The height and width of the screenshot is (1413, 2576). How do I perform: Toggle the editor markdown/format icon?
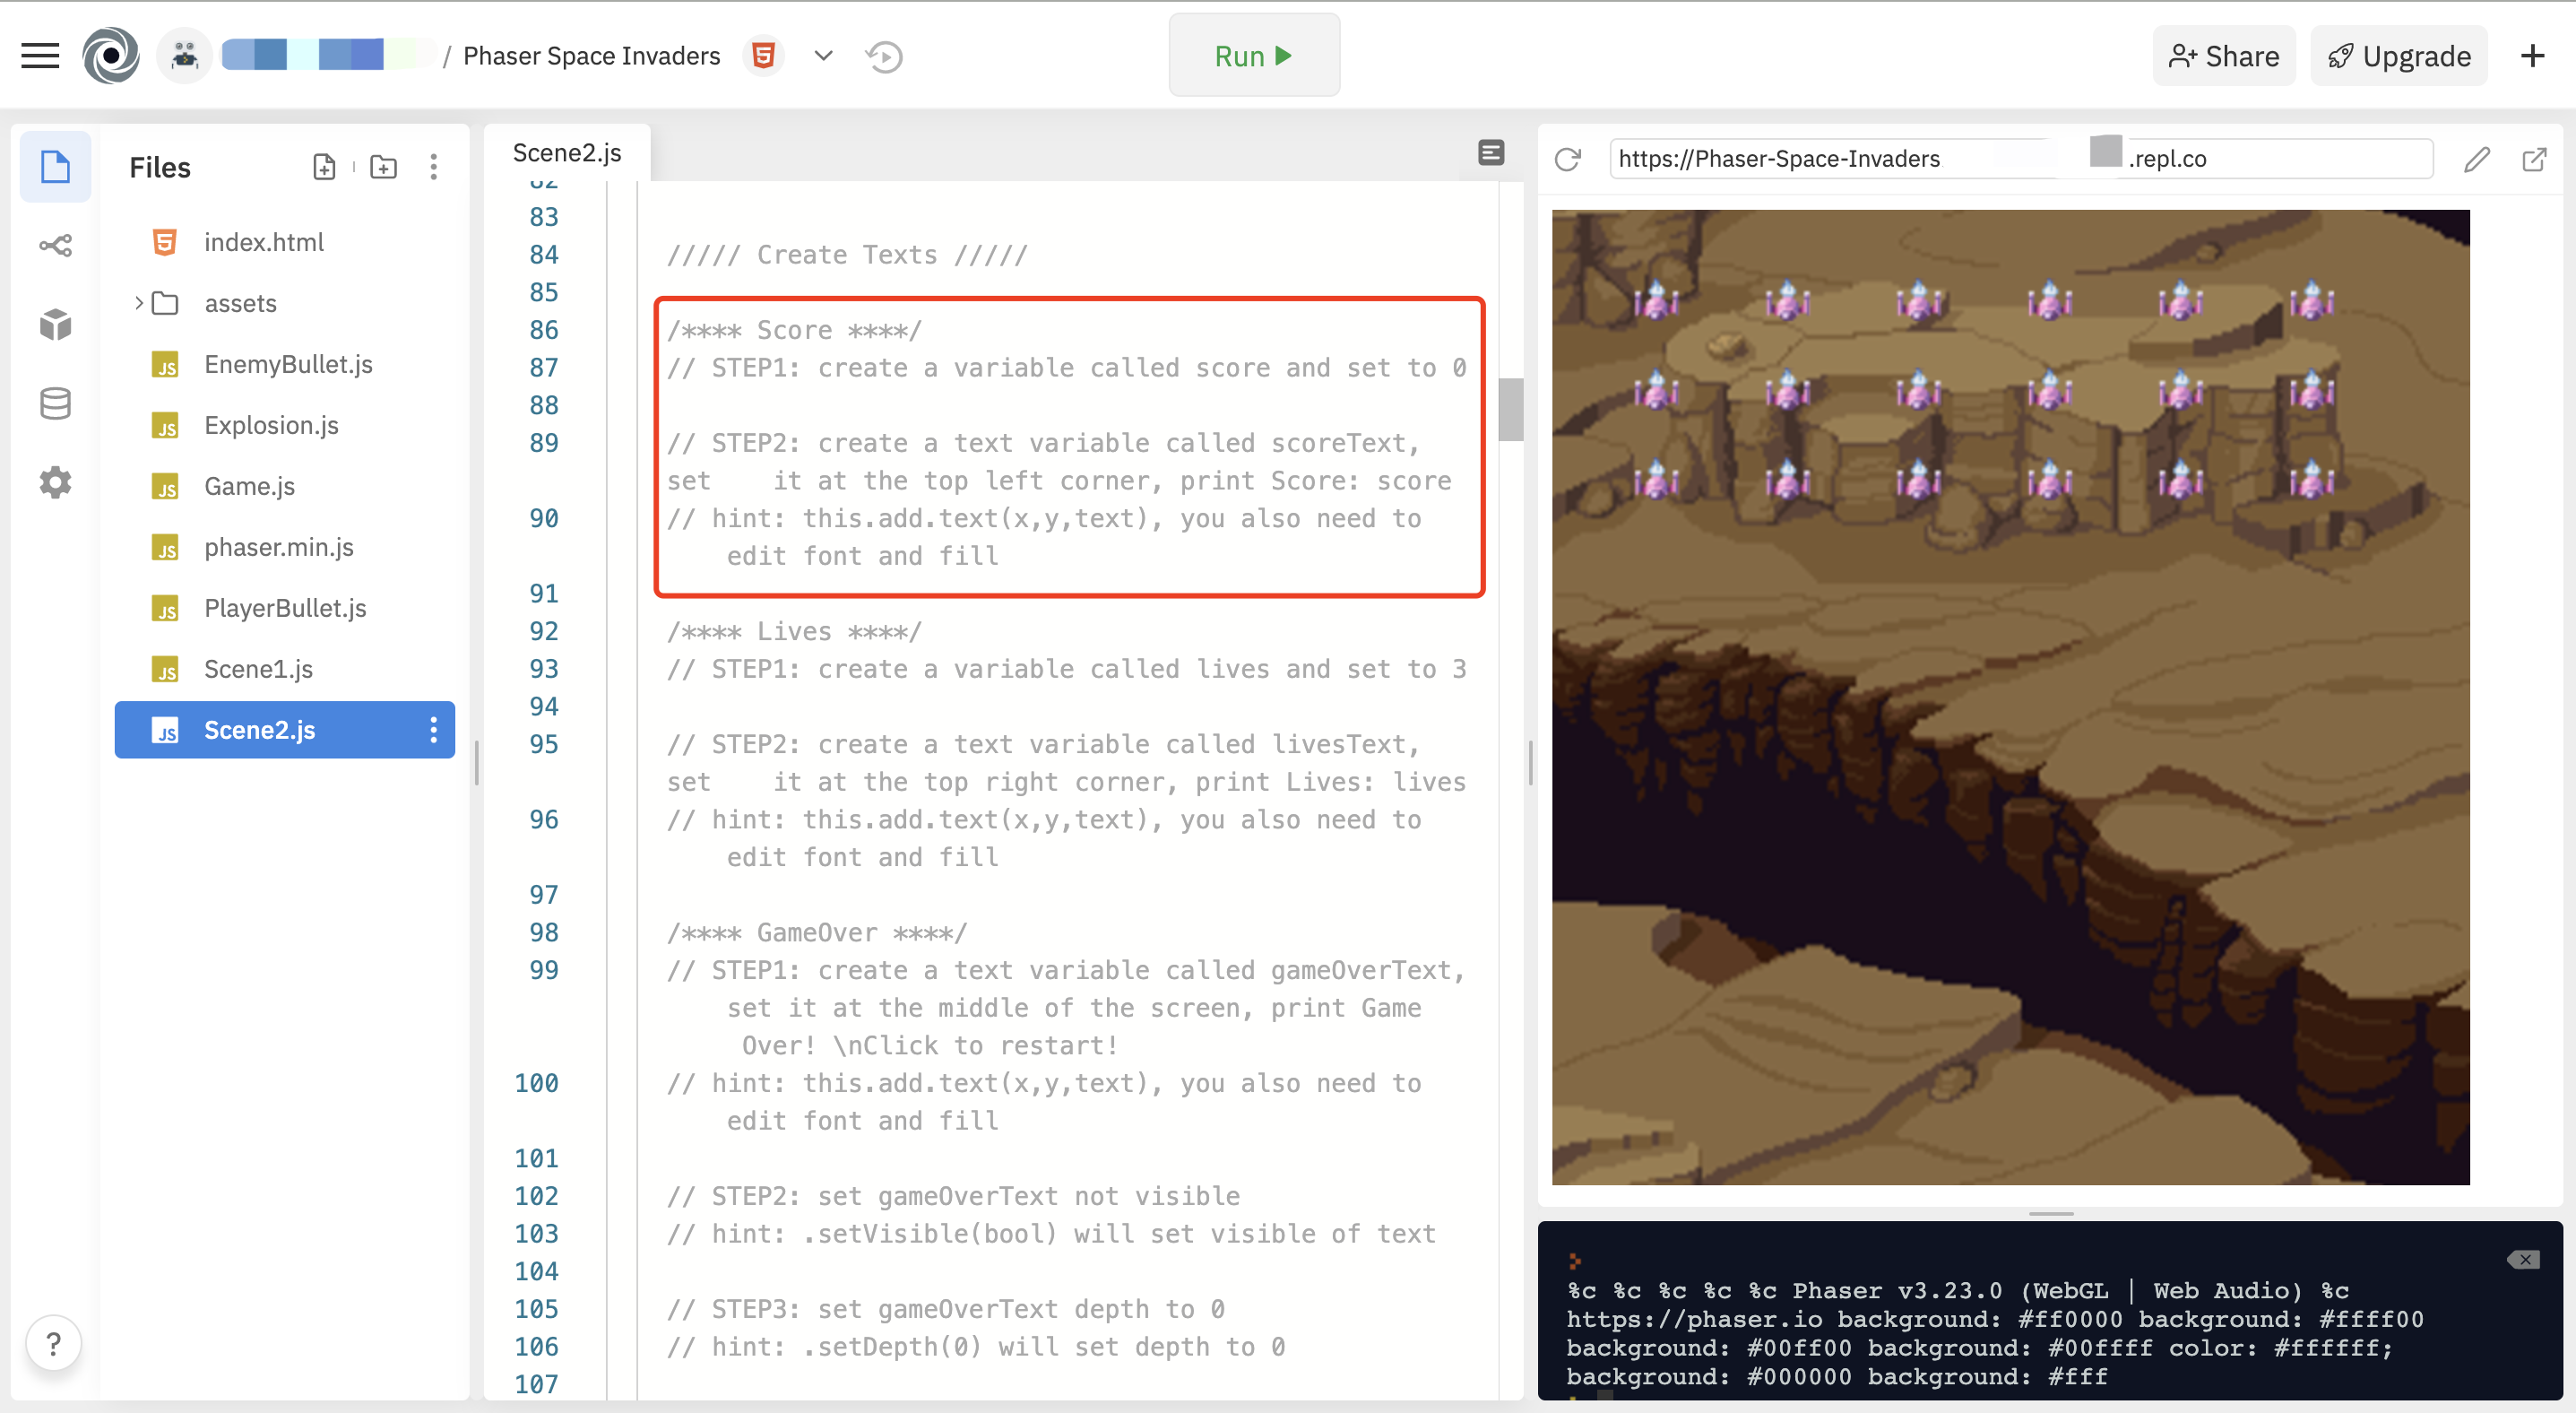pos(1490,153)
